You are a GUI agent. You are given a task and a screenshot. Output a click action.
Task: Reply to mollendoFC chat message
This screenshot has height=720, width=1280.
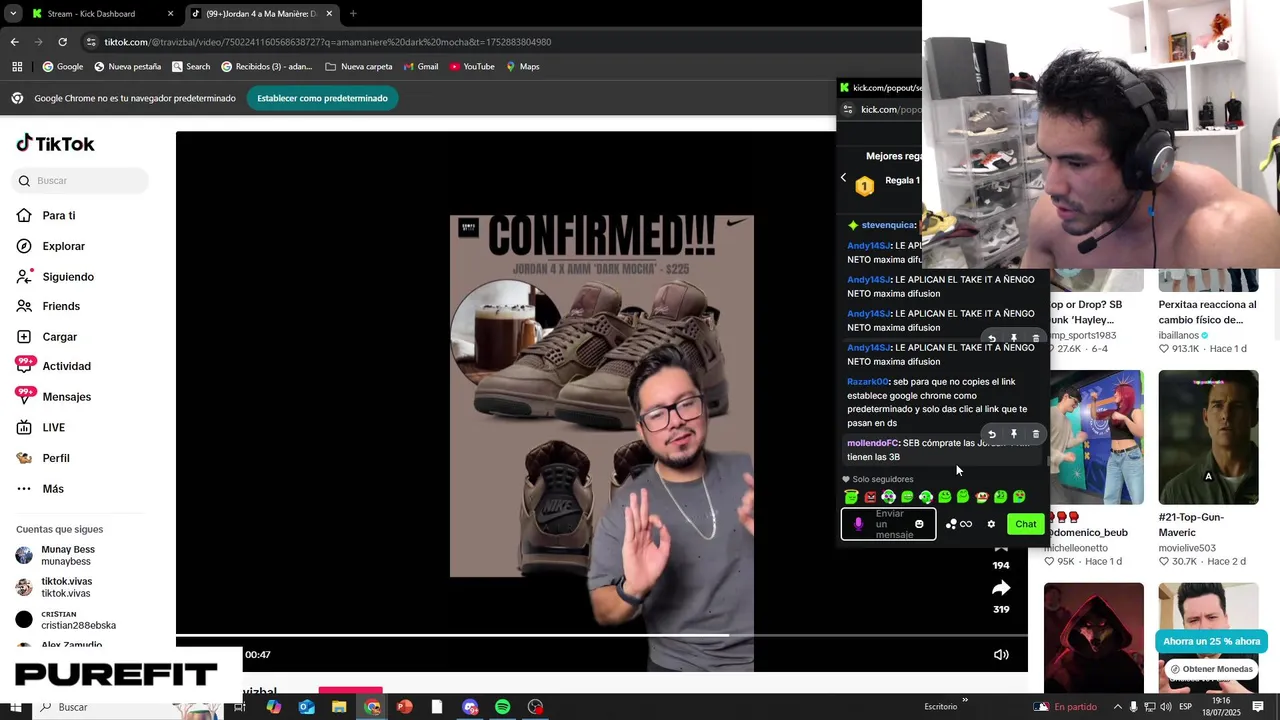pyautogui.click(x=991, y=435)
